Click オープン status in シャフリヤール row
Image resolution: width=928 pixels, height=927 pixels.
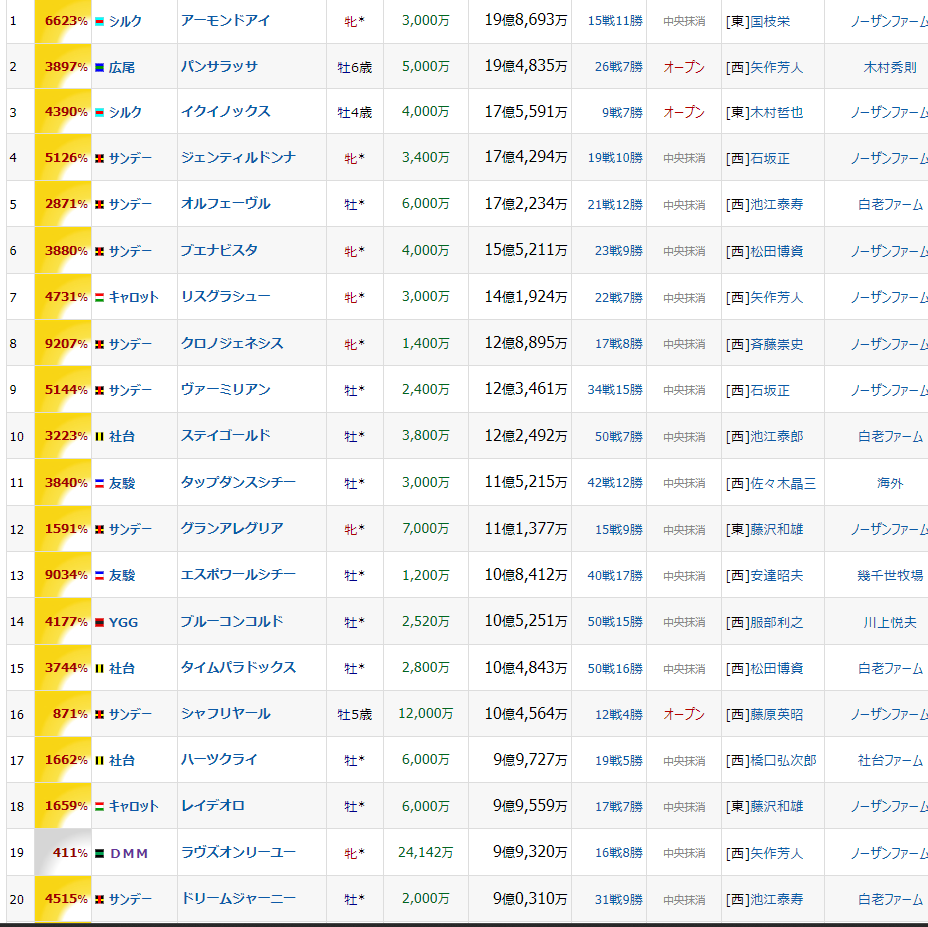pos(684,714)
